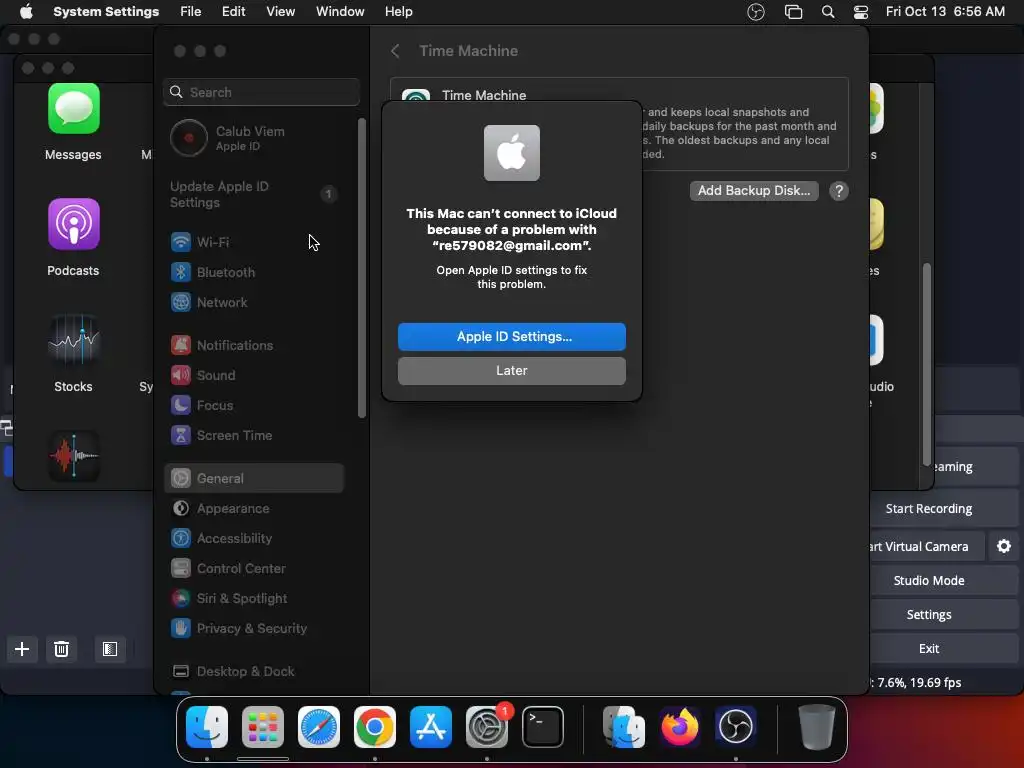Open the Apple menu
The height and width of the screenshot is (768, 1024).
pyautogui.click(x=26, y=12)
